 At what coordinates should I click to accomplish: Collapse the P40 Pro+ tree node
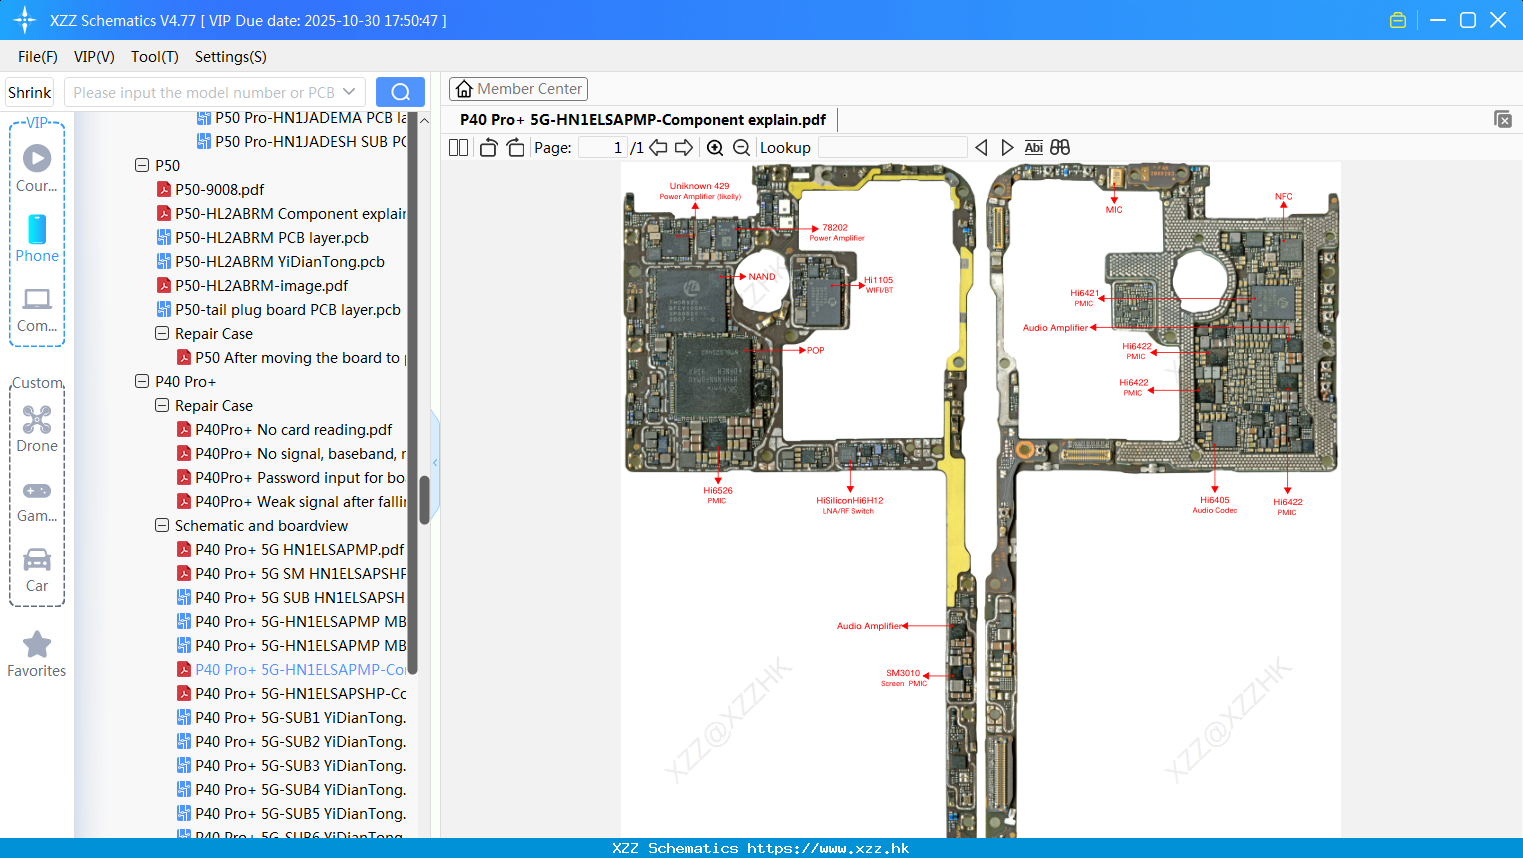pyautogui.click(x=141, y=381)
